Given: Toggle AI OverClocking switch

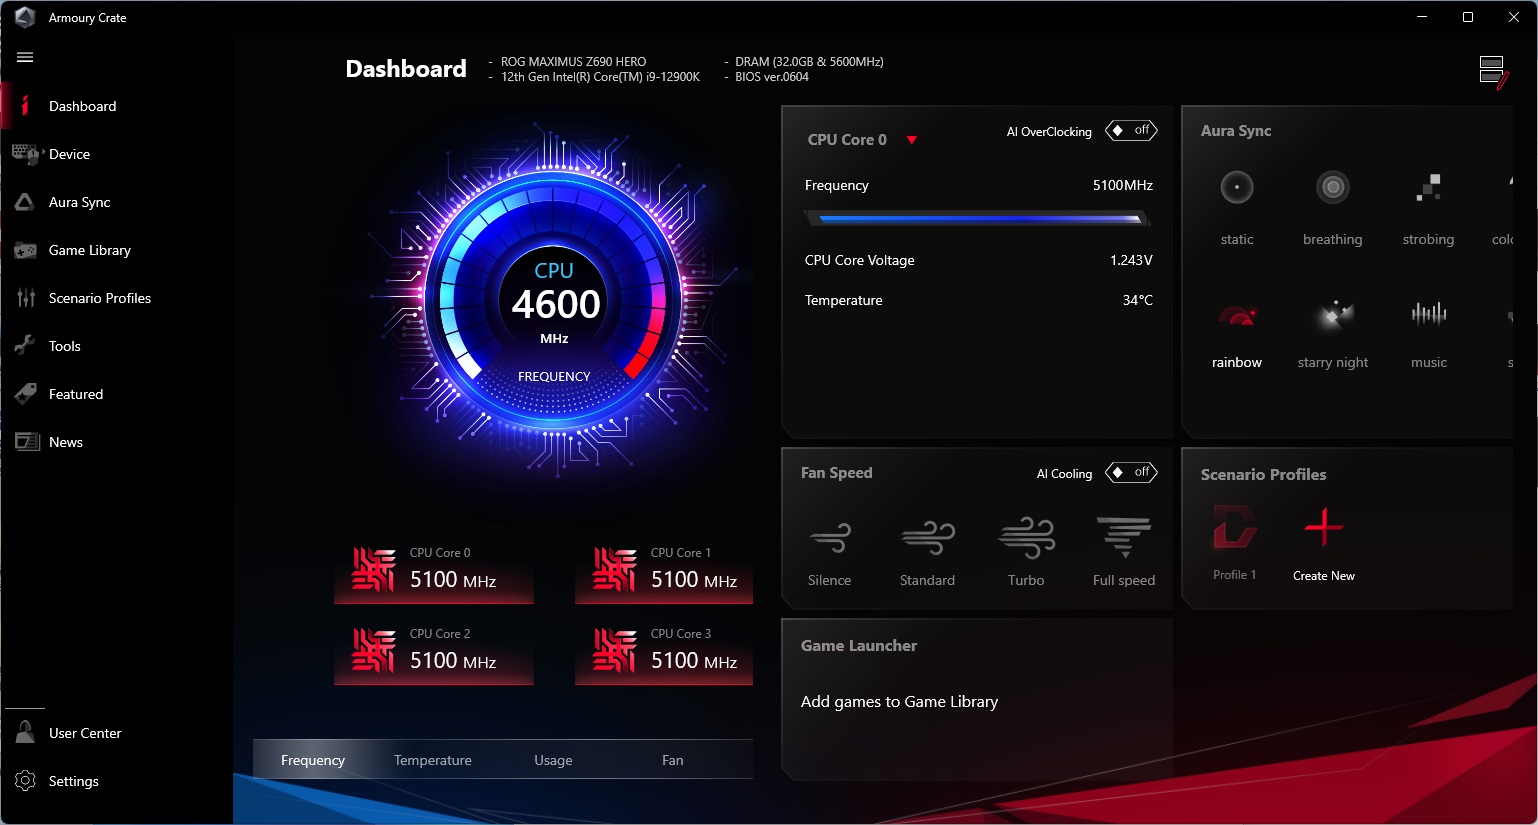Looking at the screenshot, I should [x=1131, y=131].
